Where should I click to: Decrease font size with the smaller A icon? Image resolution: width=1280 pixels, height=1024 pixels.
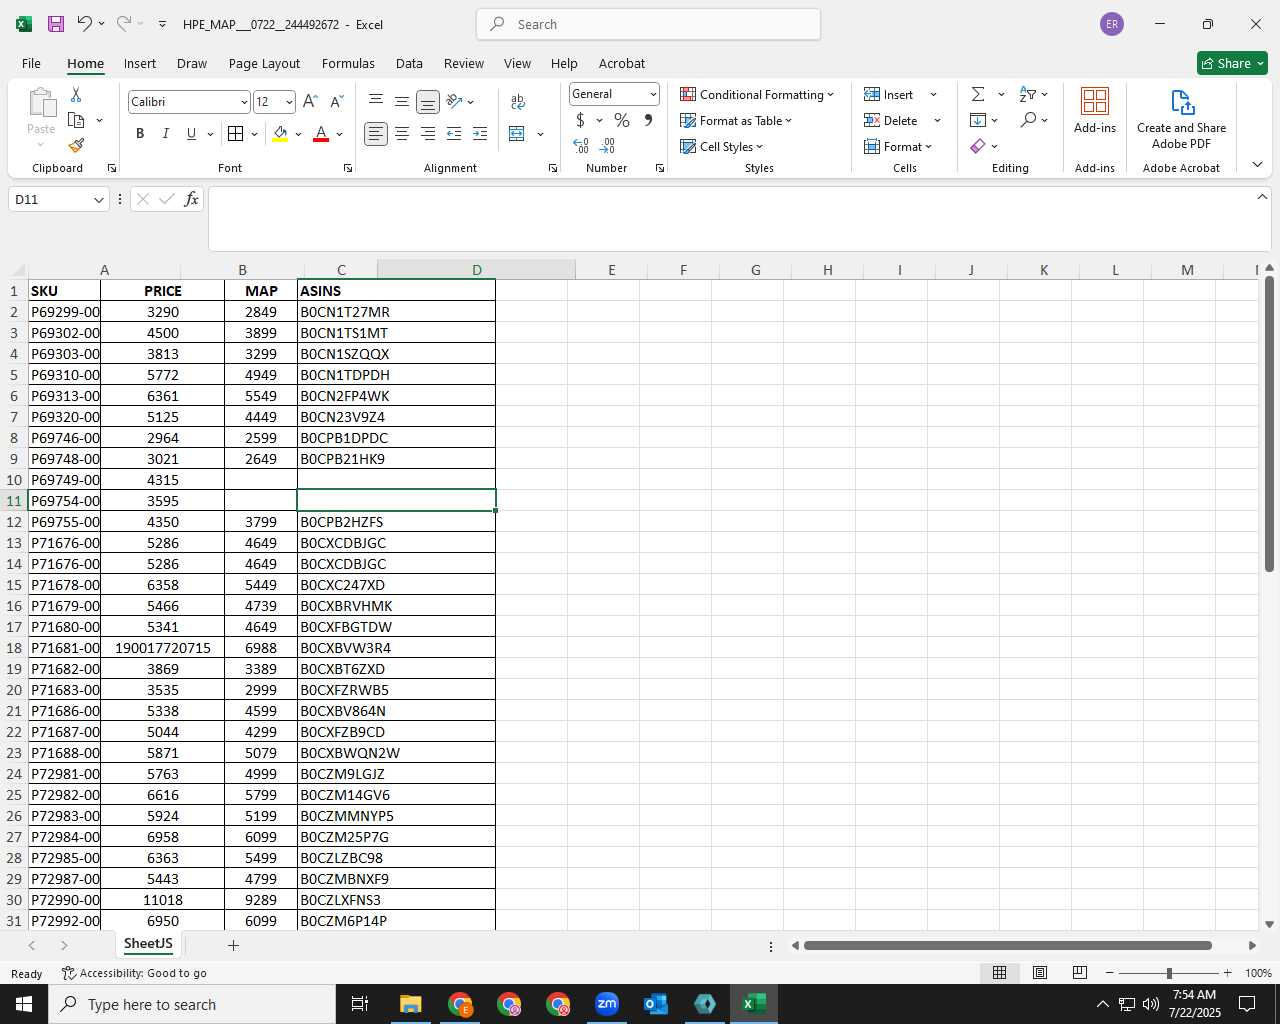[336, 102]
